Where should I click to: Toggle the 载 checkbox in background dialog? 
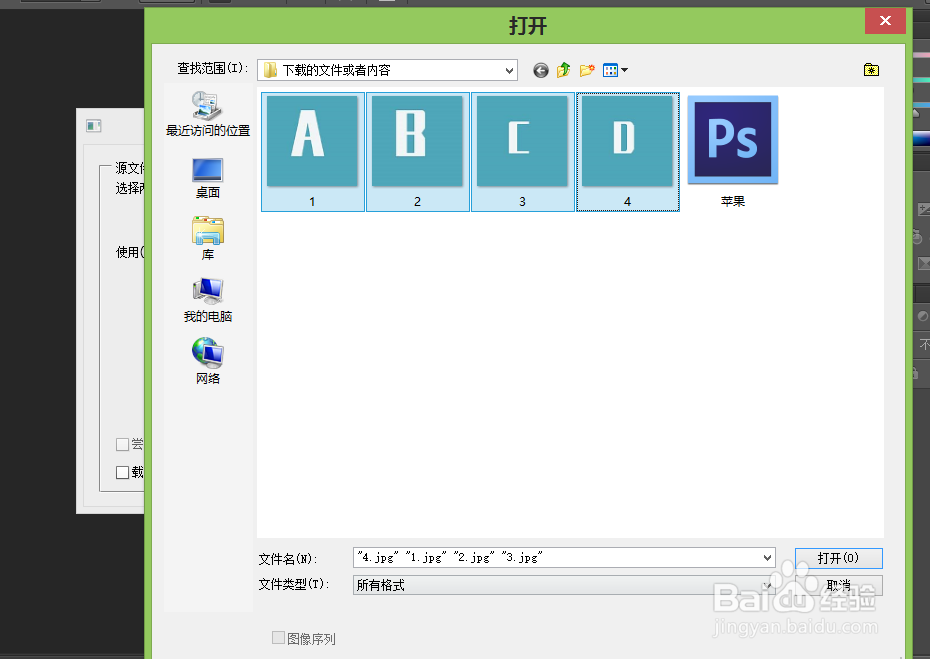coord(122,472)
